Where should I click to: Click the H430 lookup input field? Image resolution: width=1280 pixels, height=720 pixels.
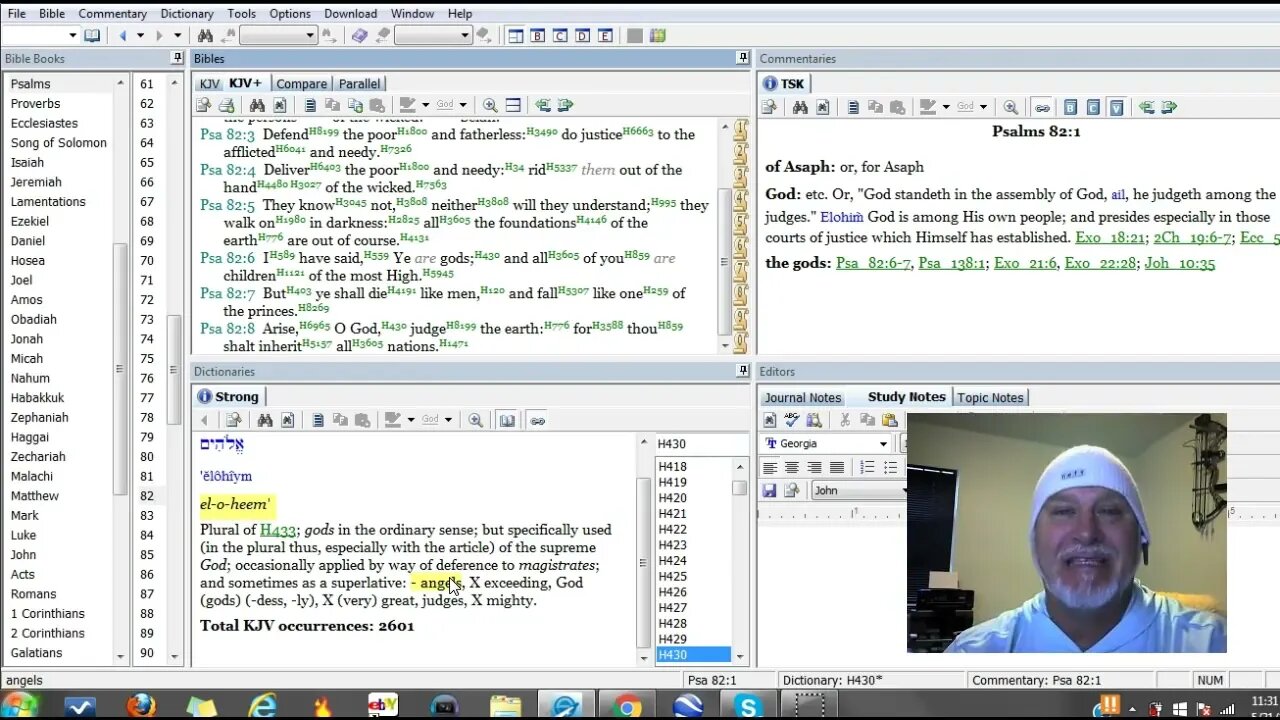coord(701,444)
